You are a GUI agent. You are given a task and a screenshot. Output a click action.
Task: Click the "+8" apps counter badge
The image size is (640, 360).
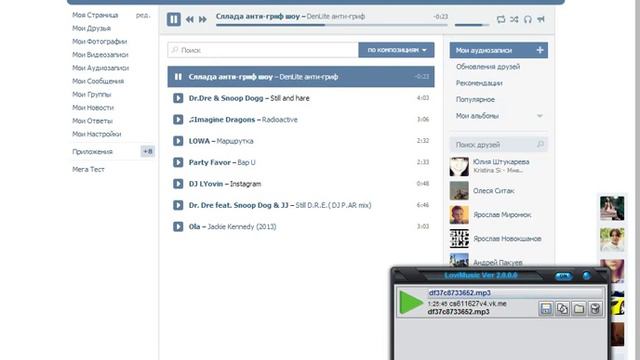click(x=147, y=151)
